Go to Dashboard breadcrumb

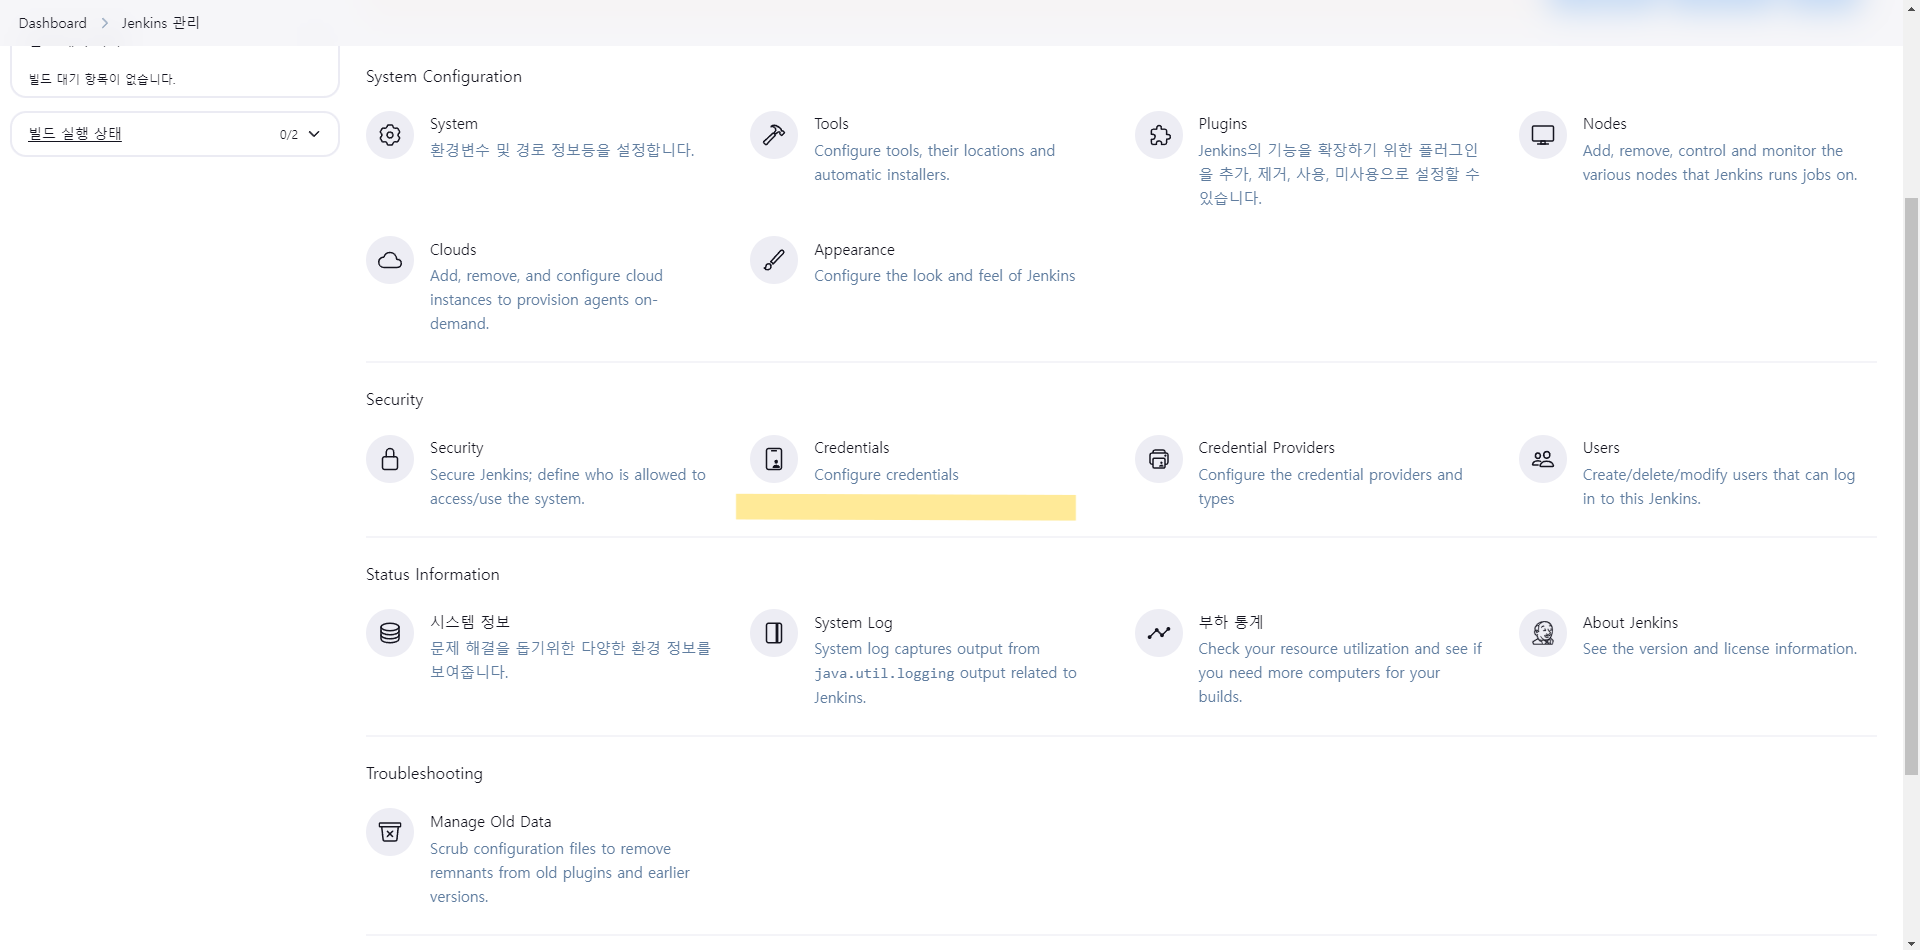(x=52, y=23)
